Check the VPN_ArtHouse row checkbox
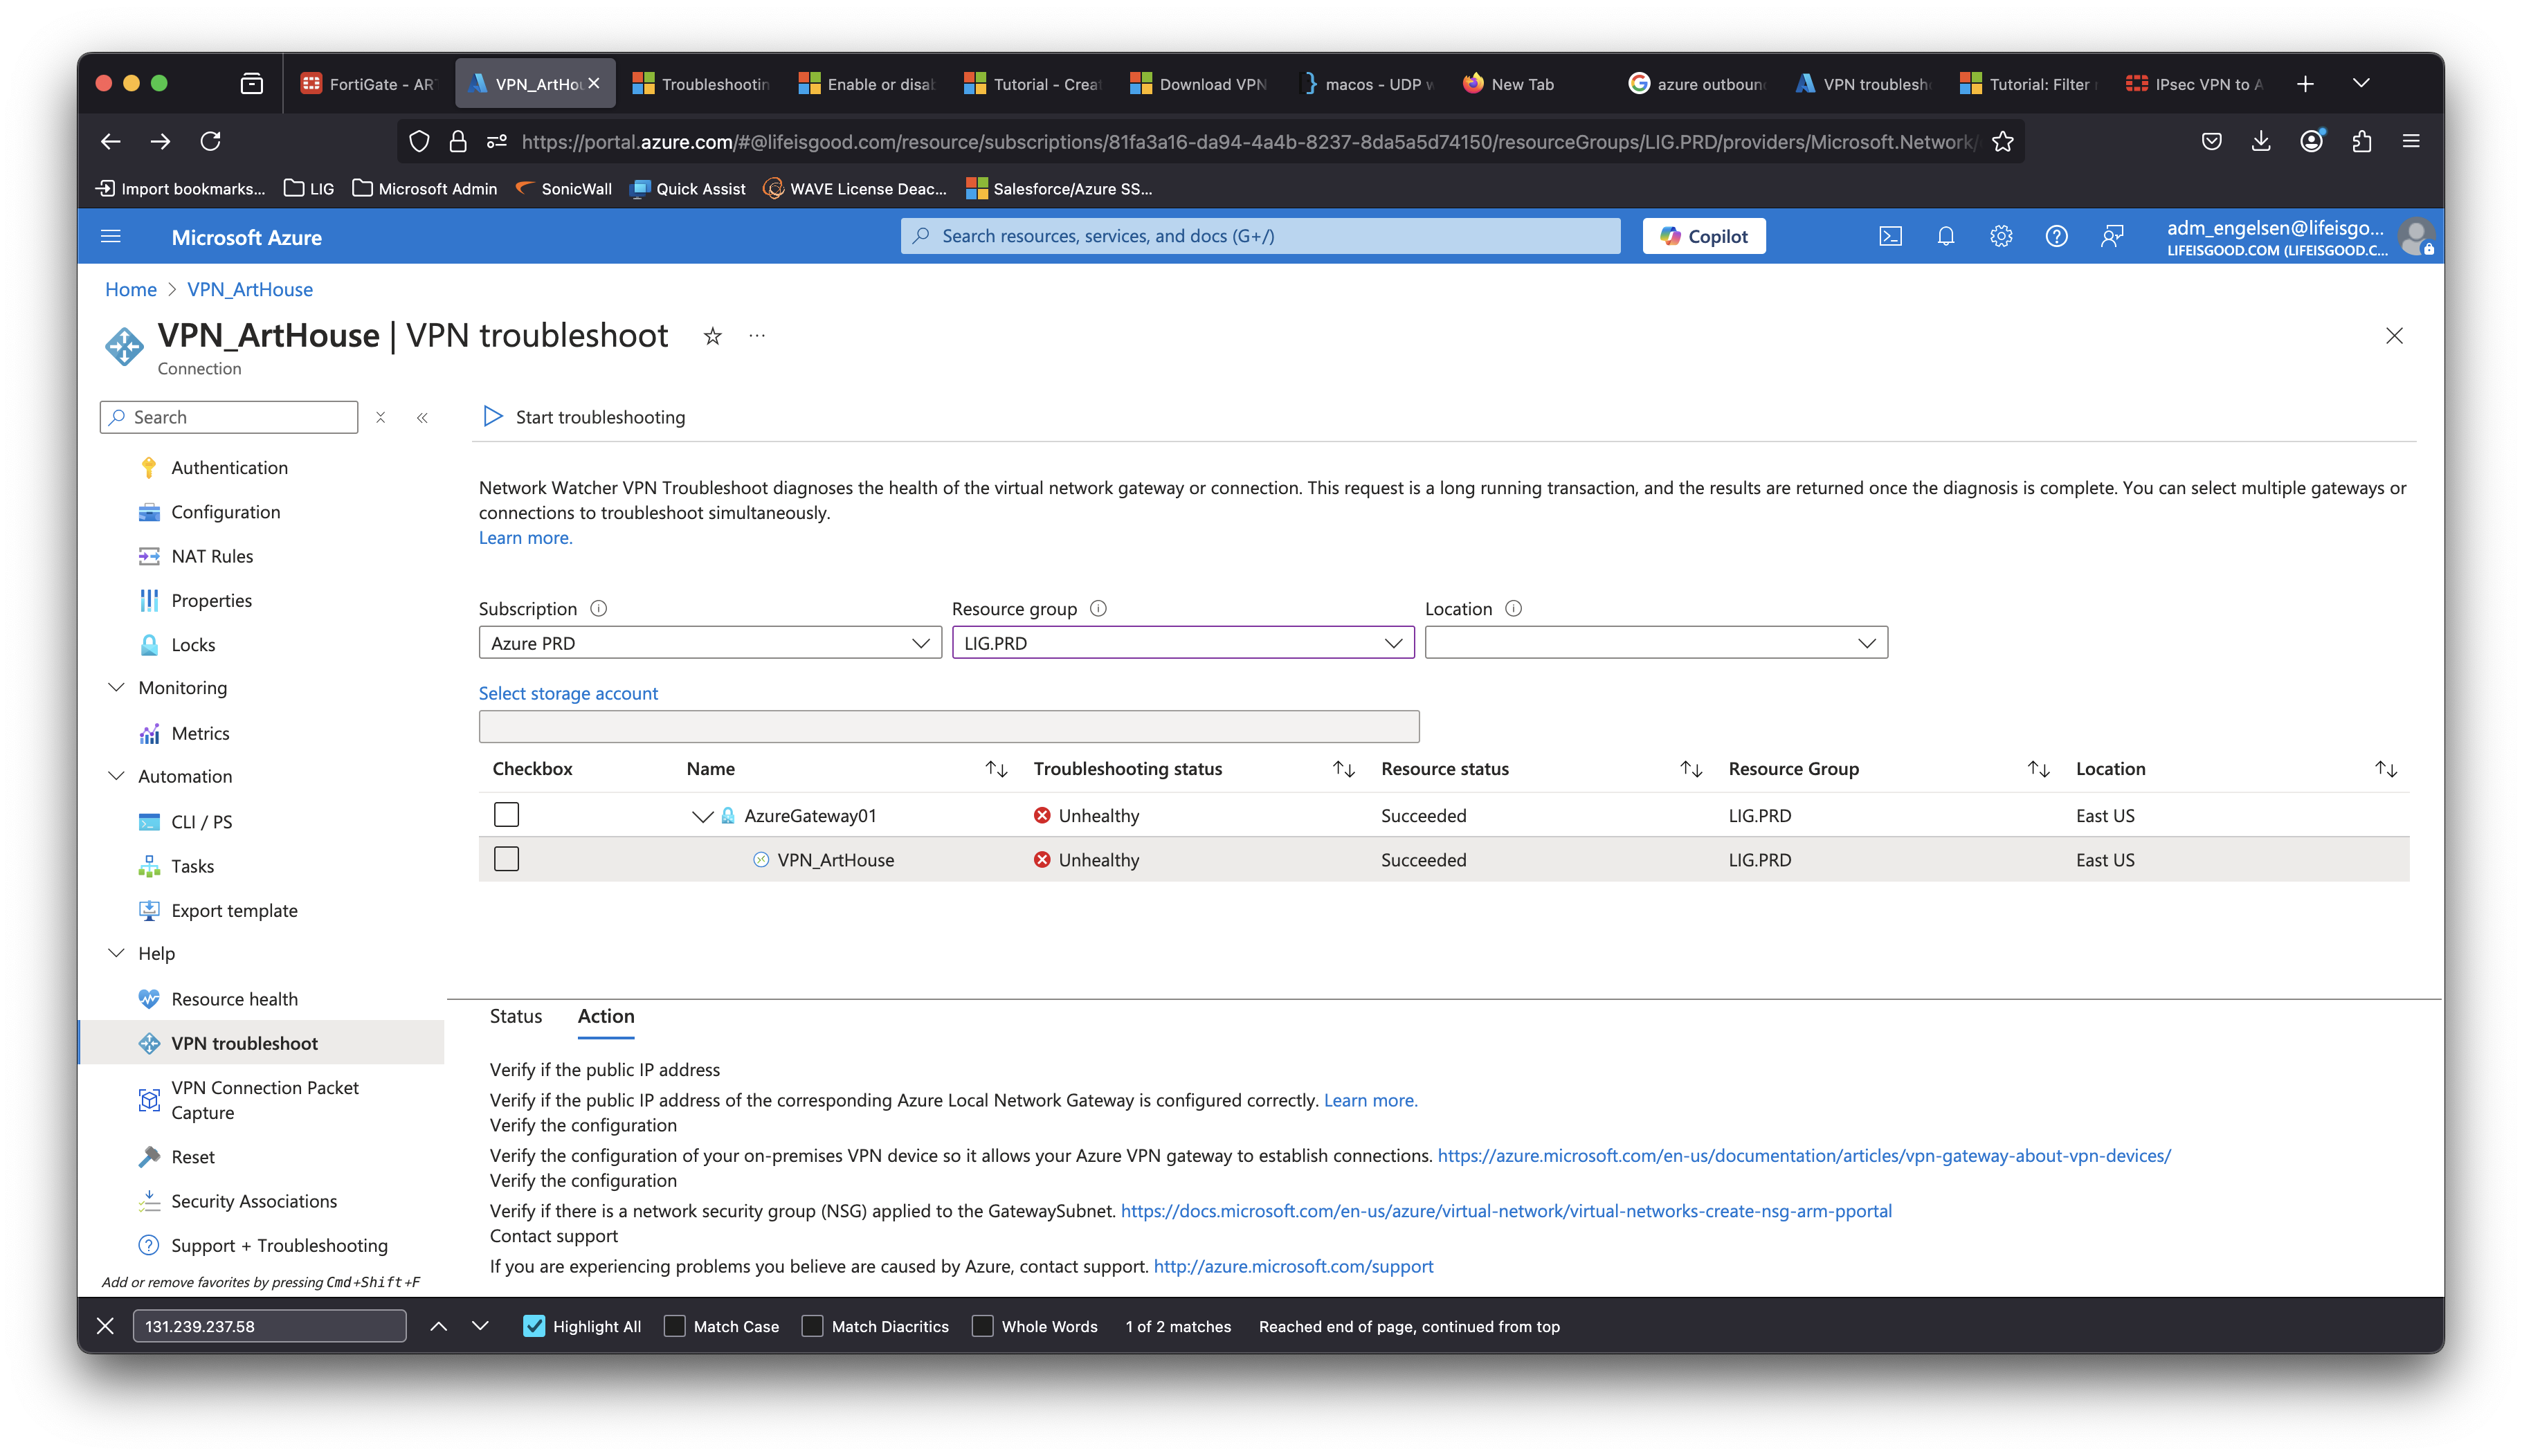This screenshot has width=2522, height=1456. [507, 859]
